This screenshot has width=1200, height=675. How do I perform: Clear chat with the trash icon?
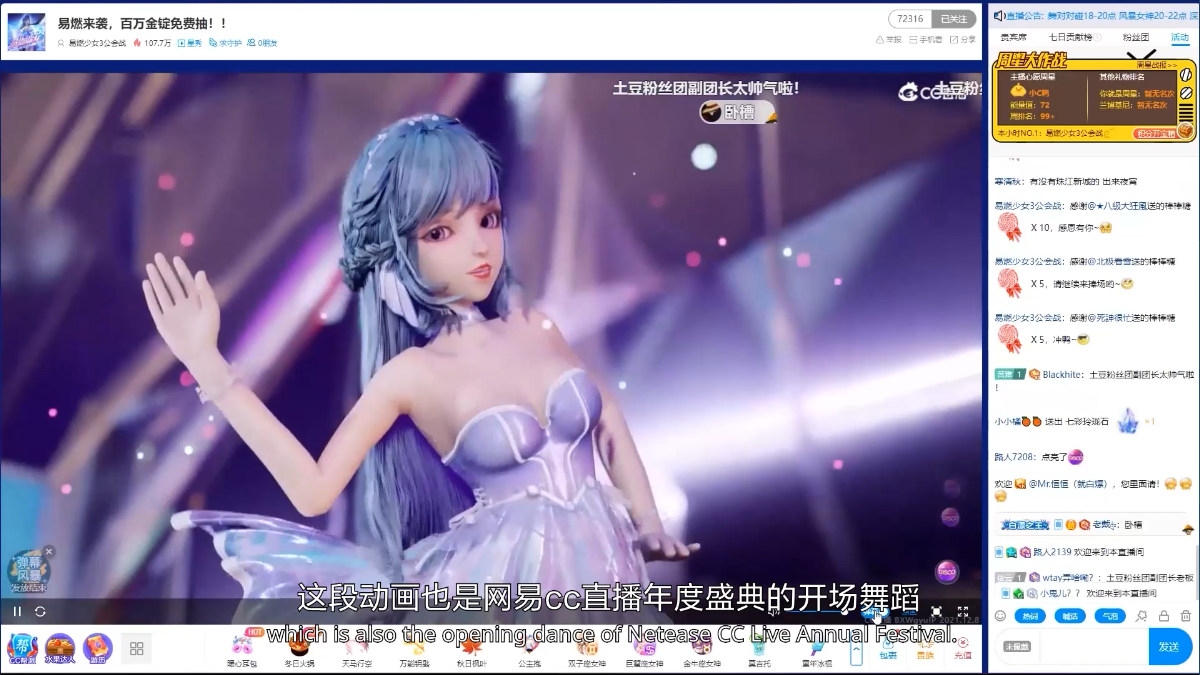[1186, 616]
